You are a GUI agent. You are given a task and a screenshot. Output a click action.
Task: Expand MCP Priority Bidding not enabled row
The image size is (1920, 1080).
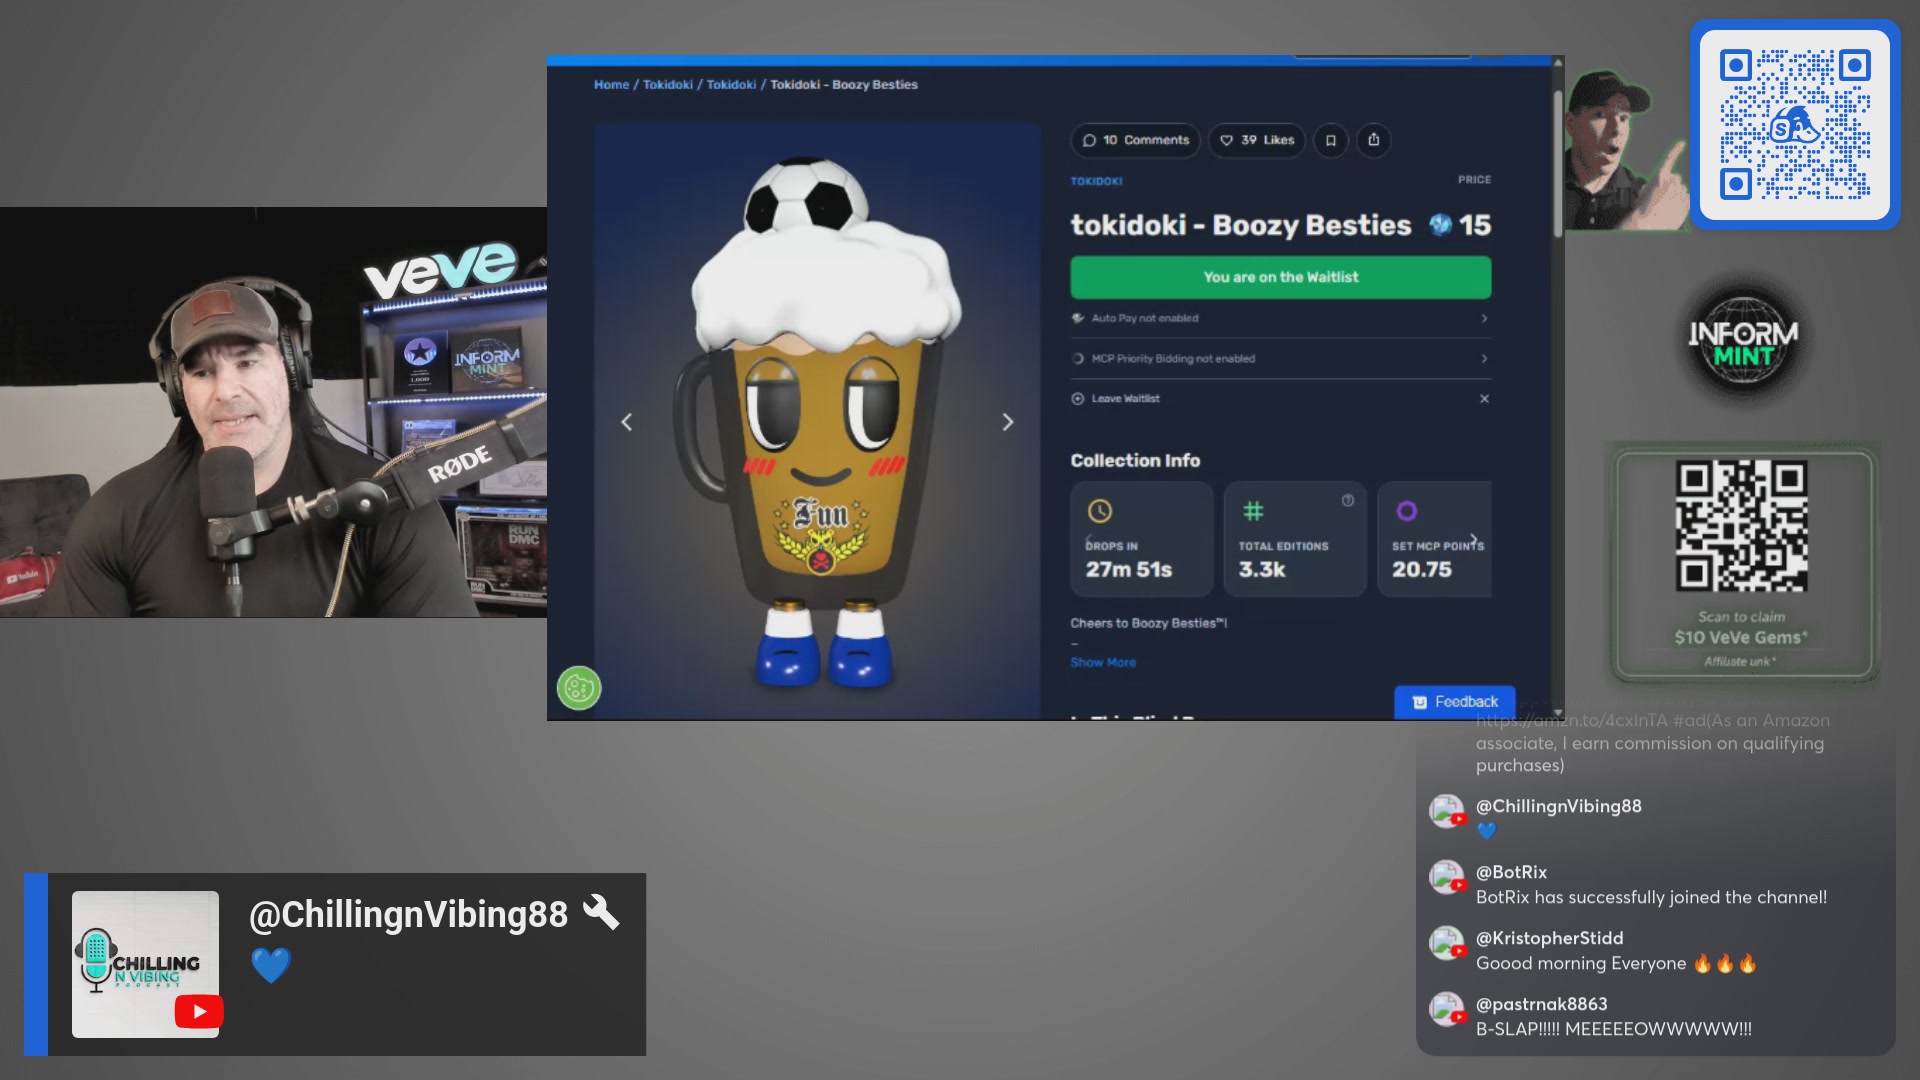tap(1281, 358)
